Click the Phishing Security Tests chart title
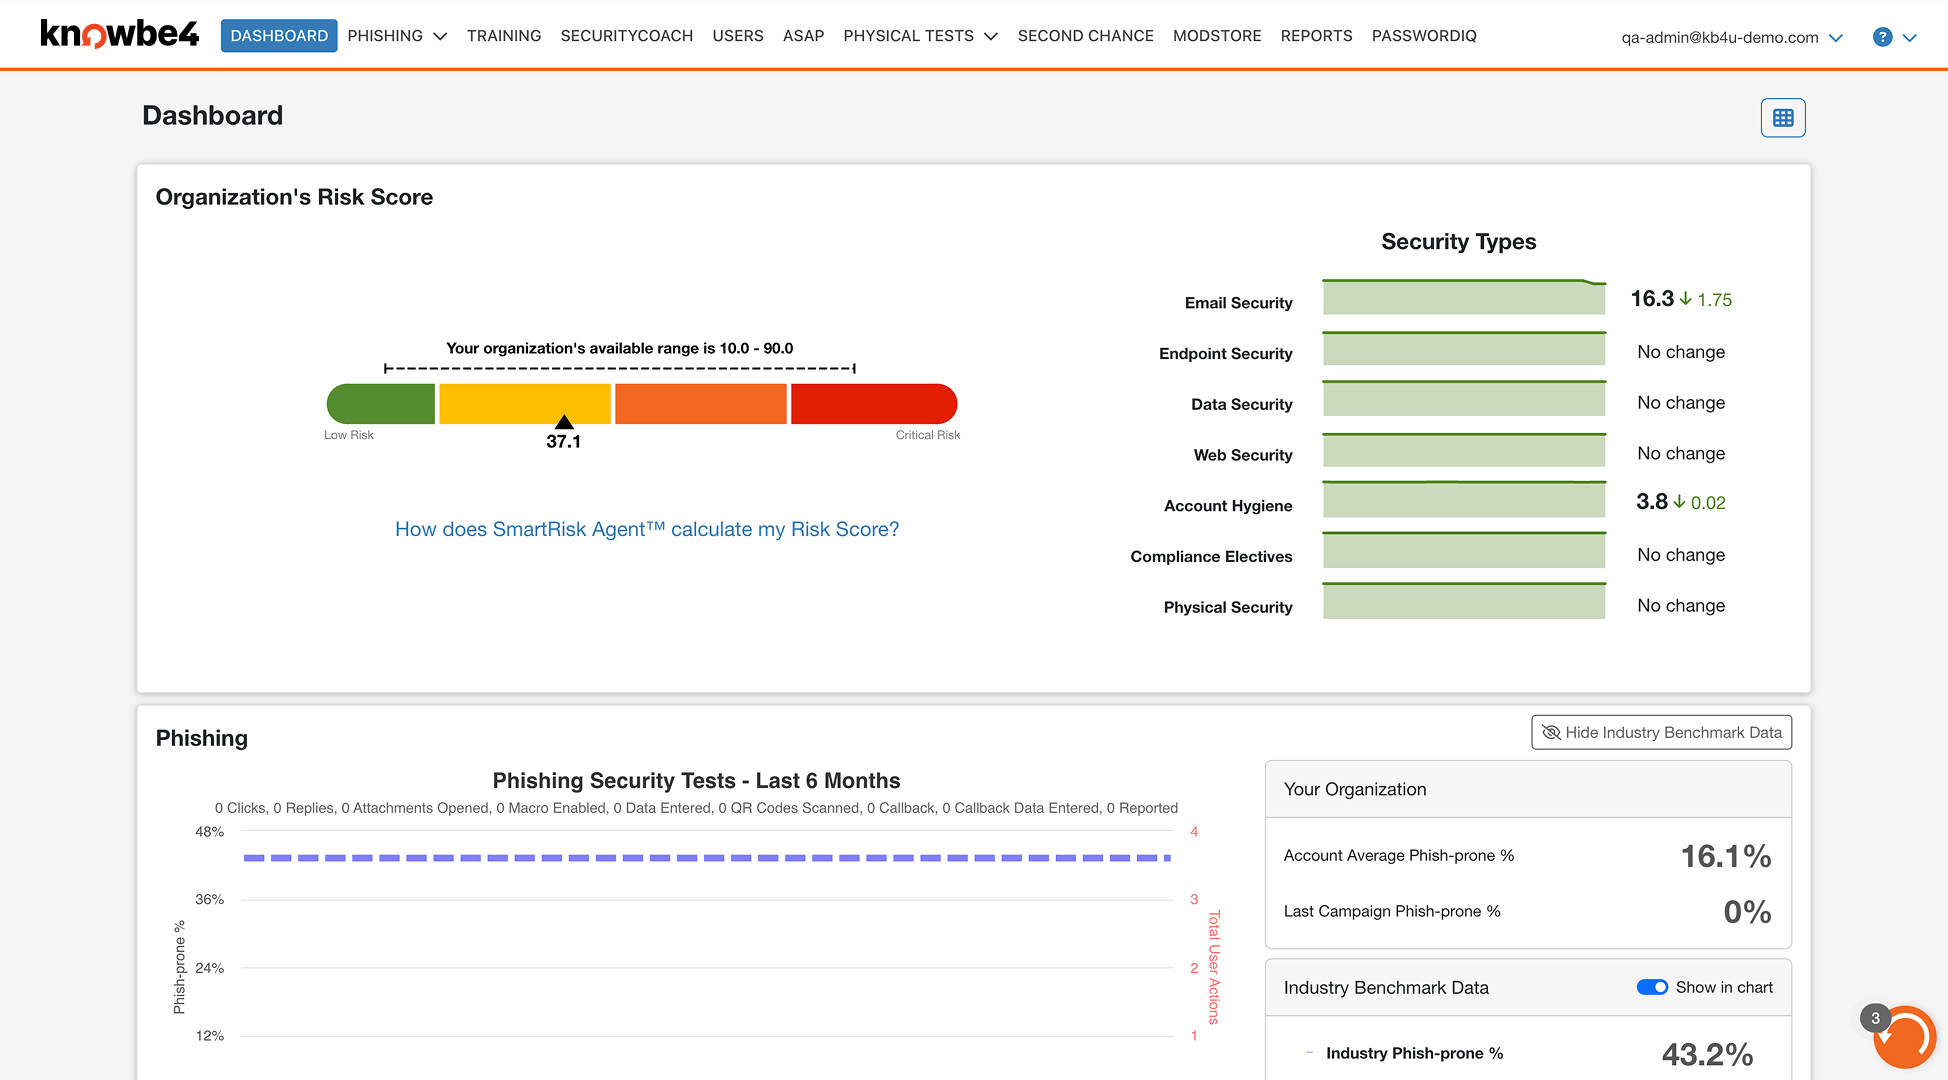1948x1080 pixels. pos(696,781)
